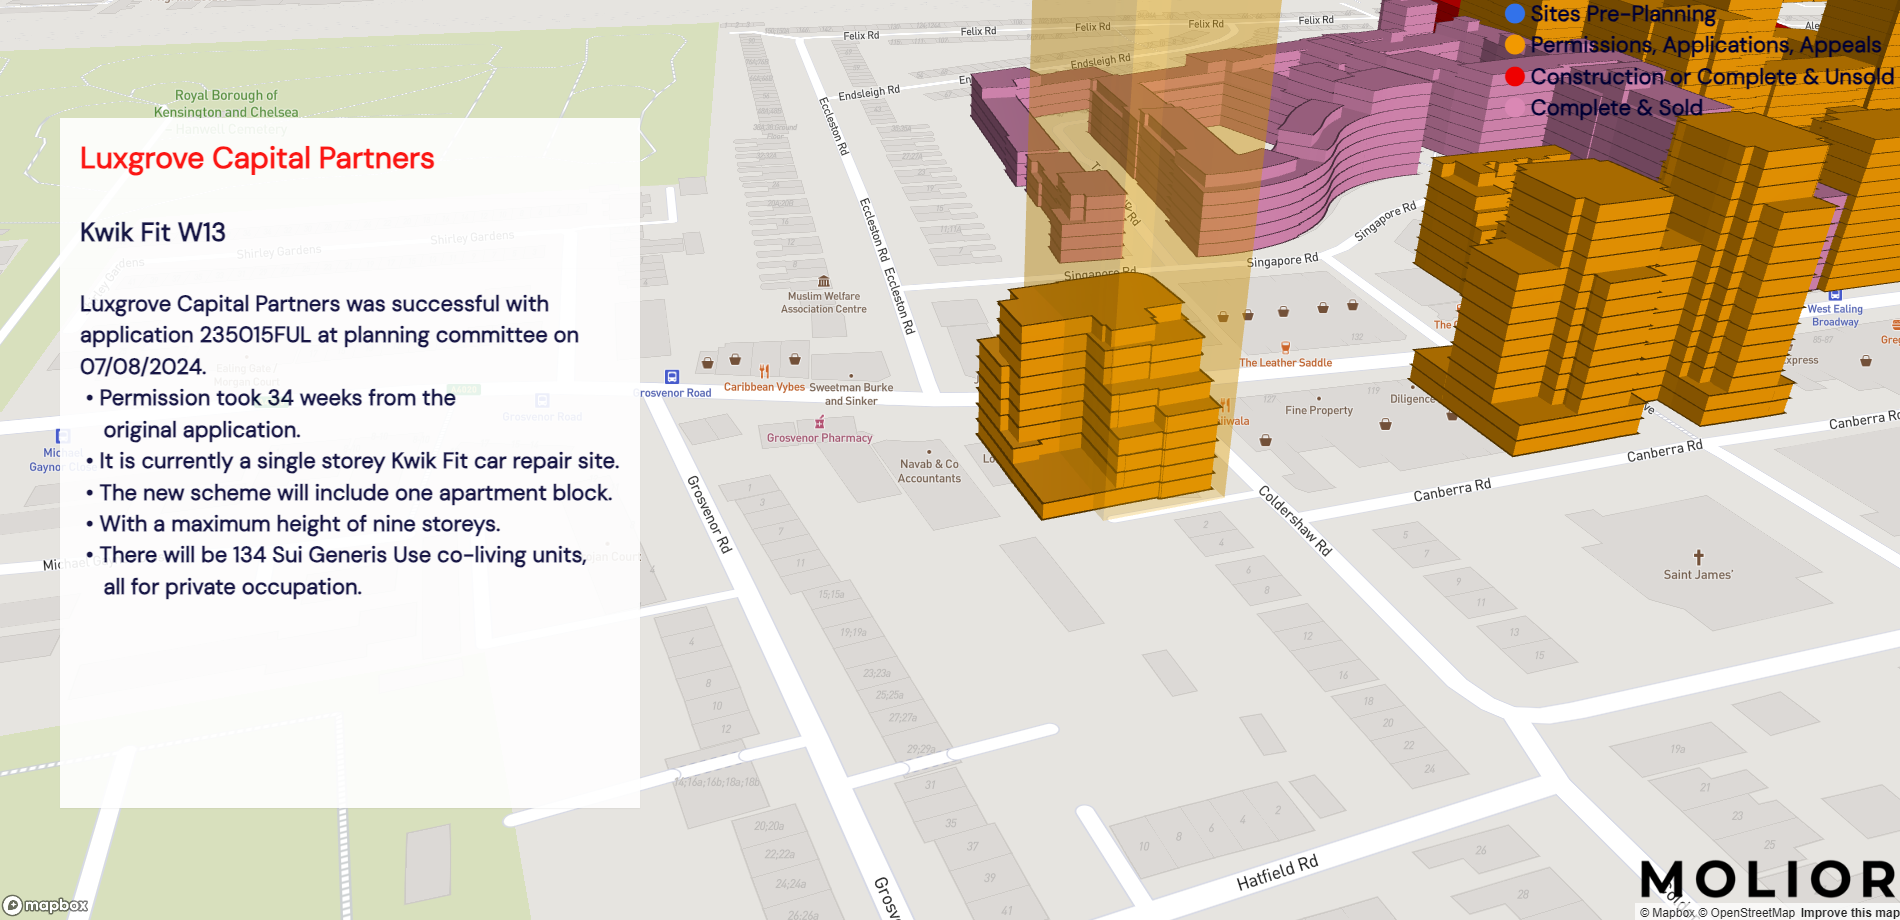Click the Improve this map link
The image size is (1900, 920).
tap(1849, 912)
